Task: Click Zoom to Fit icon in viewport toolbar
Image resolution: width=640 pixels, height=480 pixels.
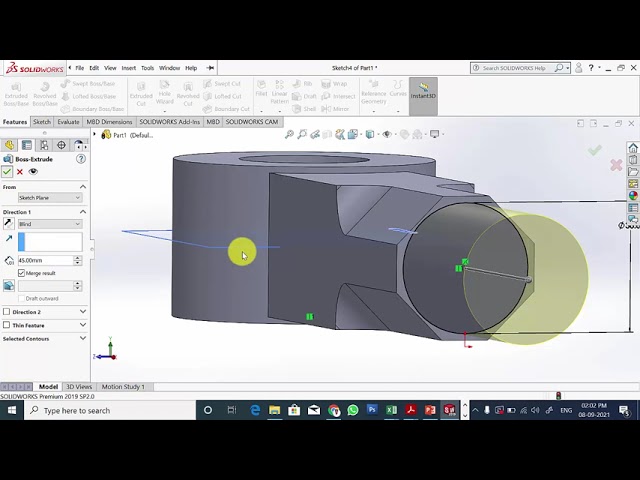Action: point(289,134)
